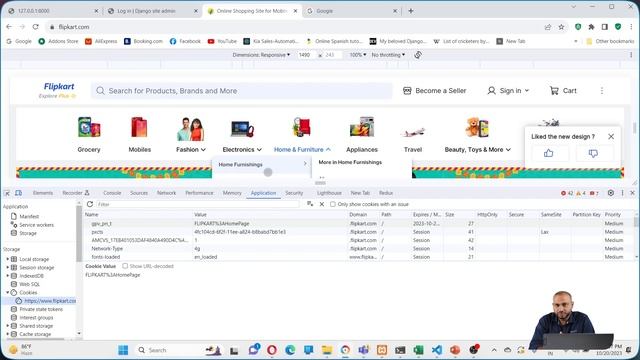The height and width of the screenshot is (360, 640).
Task: Collapse the Cookies tree node
Action: point(7,293)
